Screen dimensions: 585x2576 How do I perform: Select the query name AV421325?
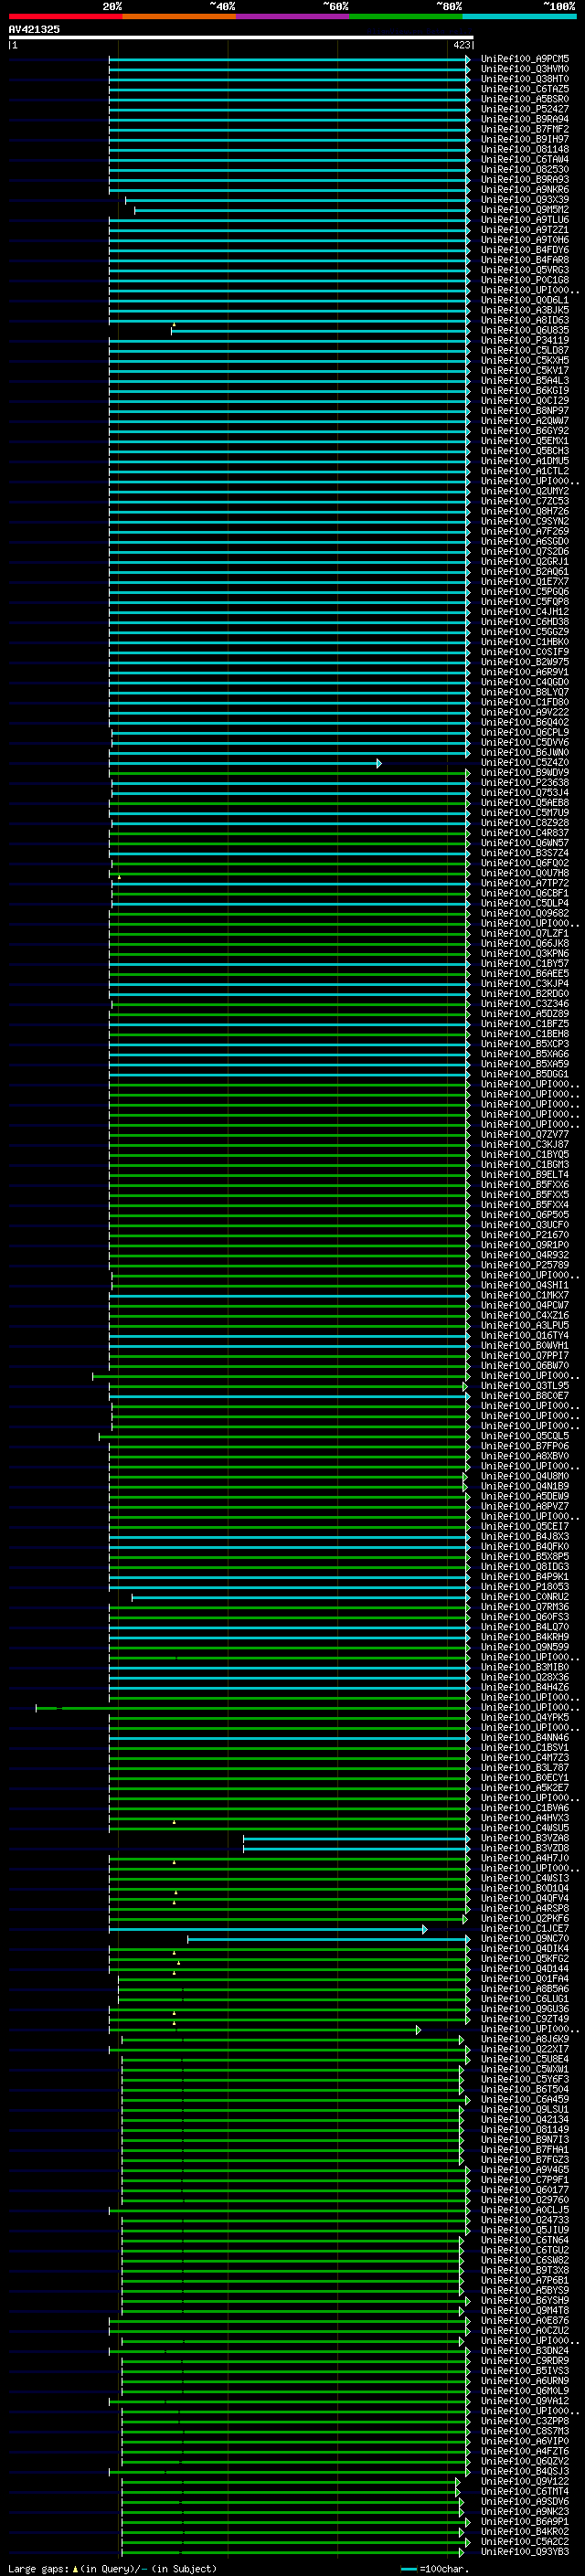click(x=34, y=29)
